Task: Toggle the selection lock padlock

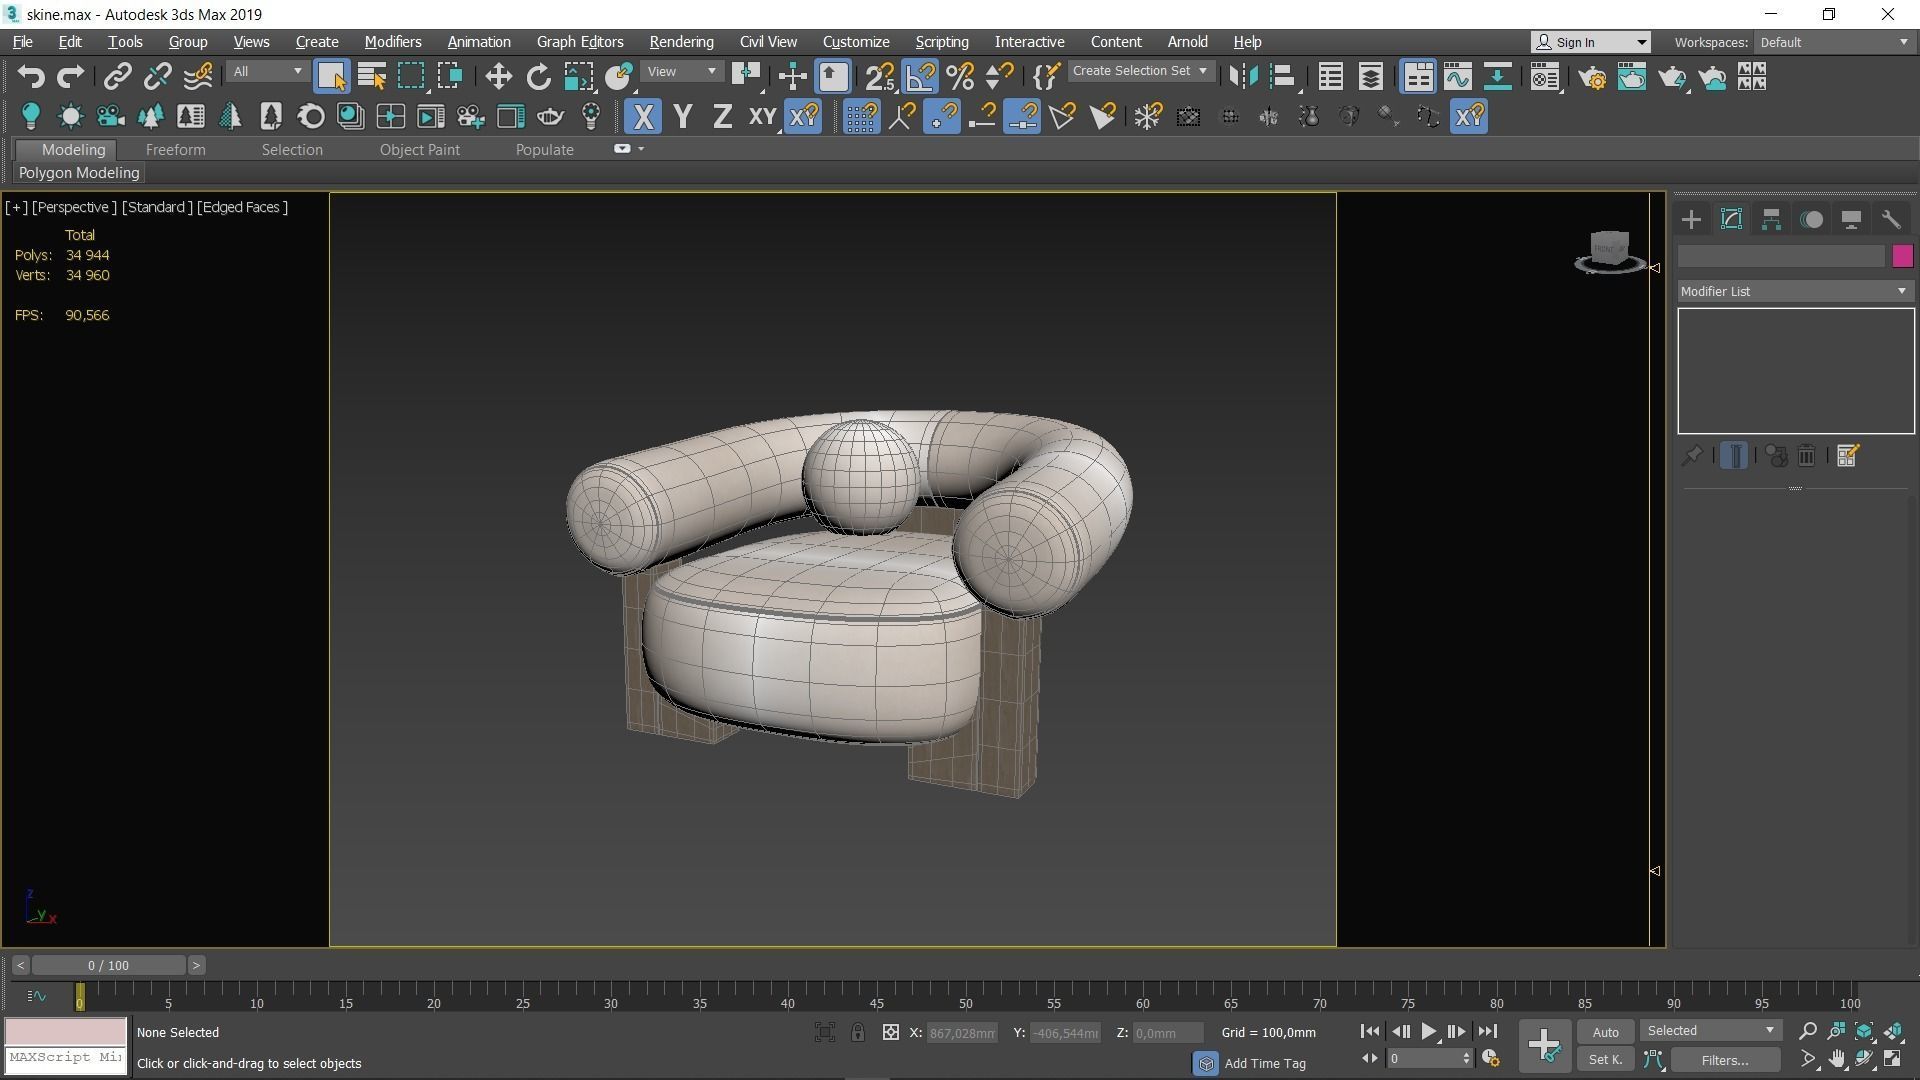Action: point(858,1033)
